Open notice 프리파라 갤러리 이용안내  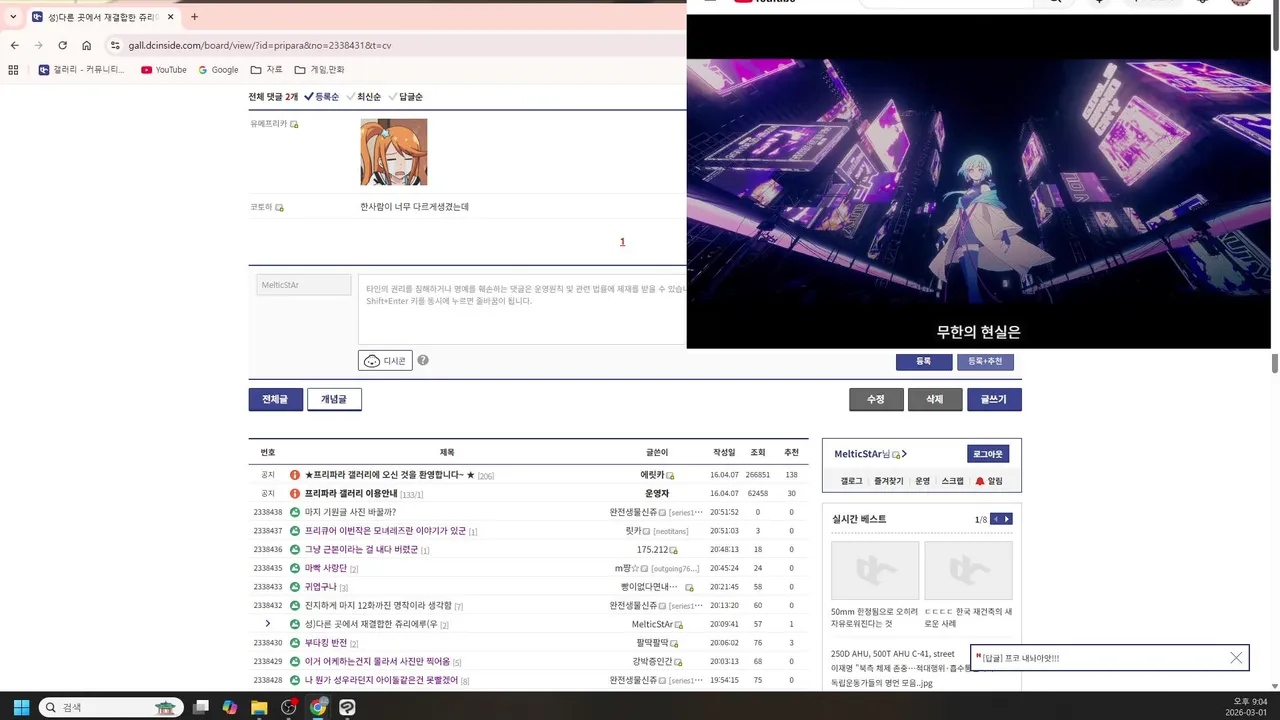[351, 494]
